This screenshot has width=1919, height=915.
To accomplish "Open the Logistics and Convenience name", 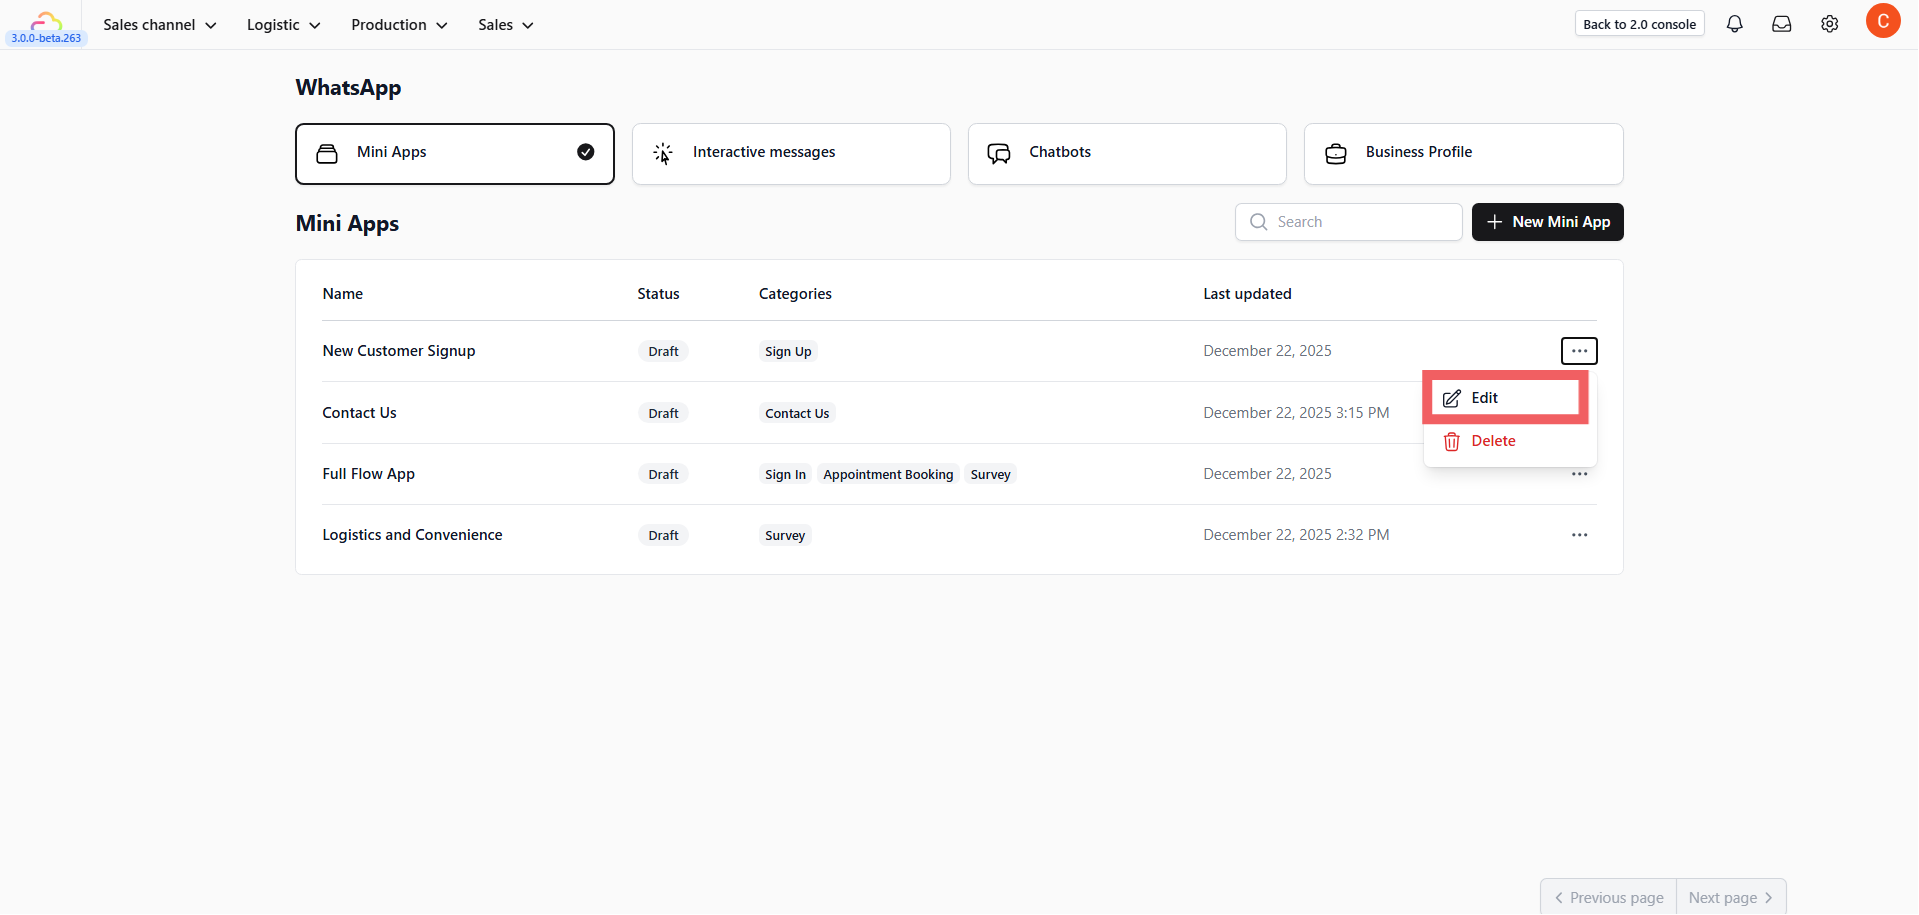I will (x=412, y=535).
